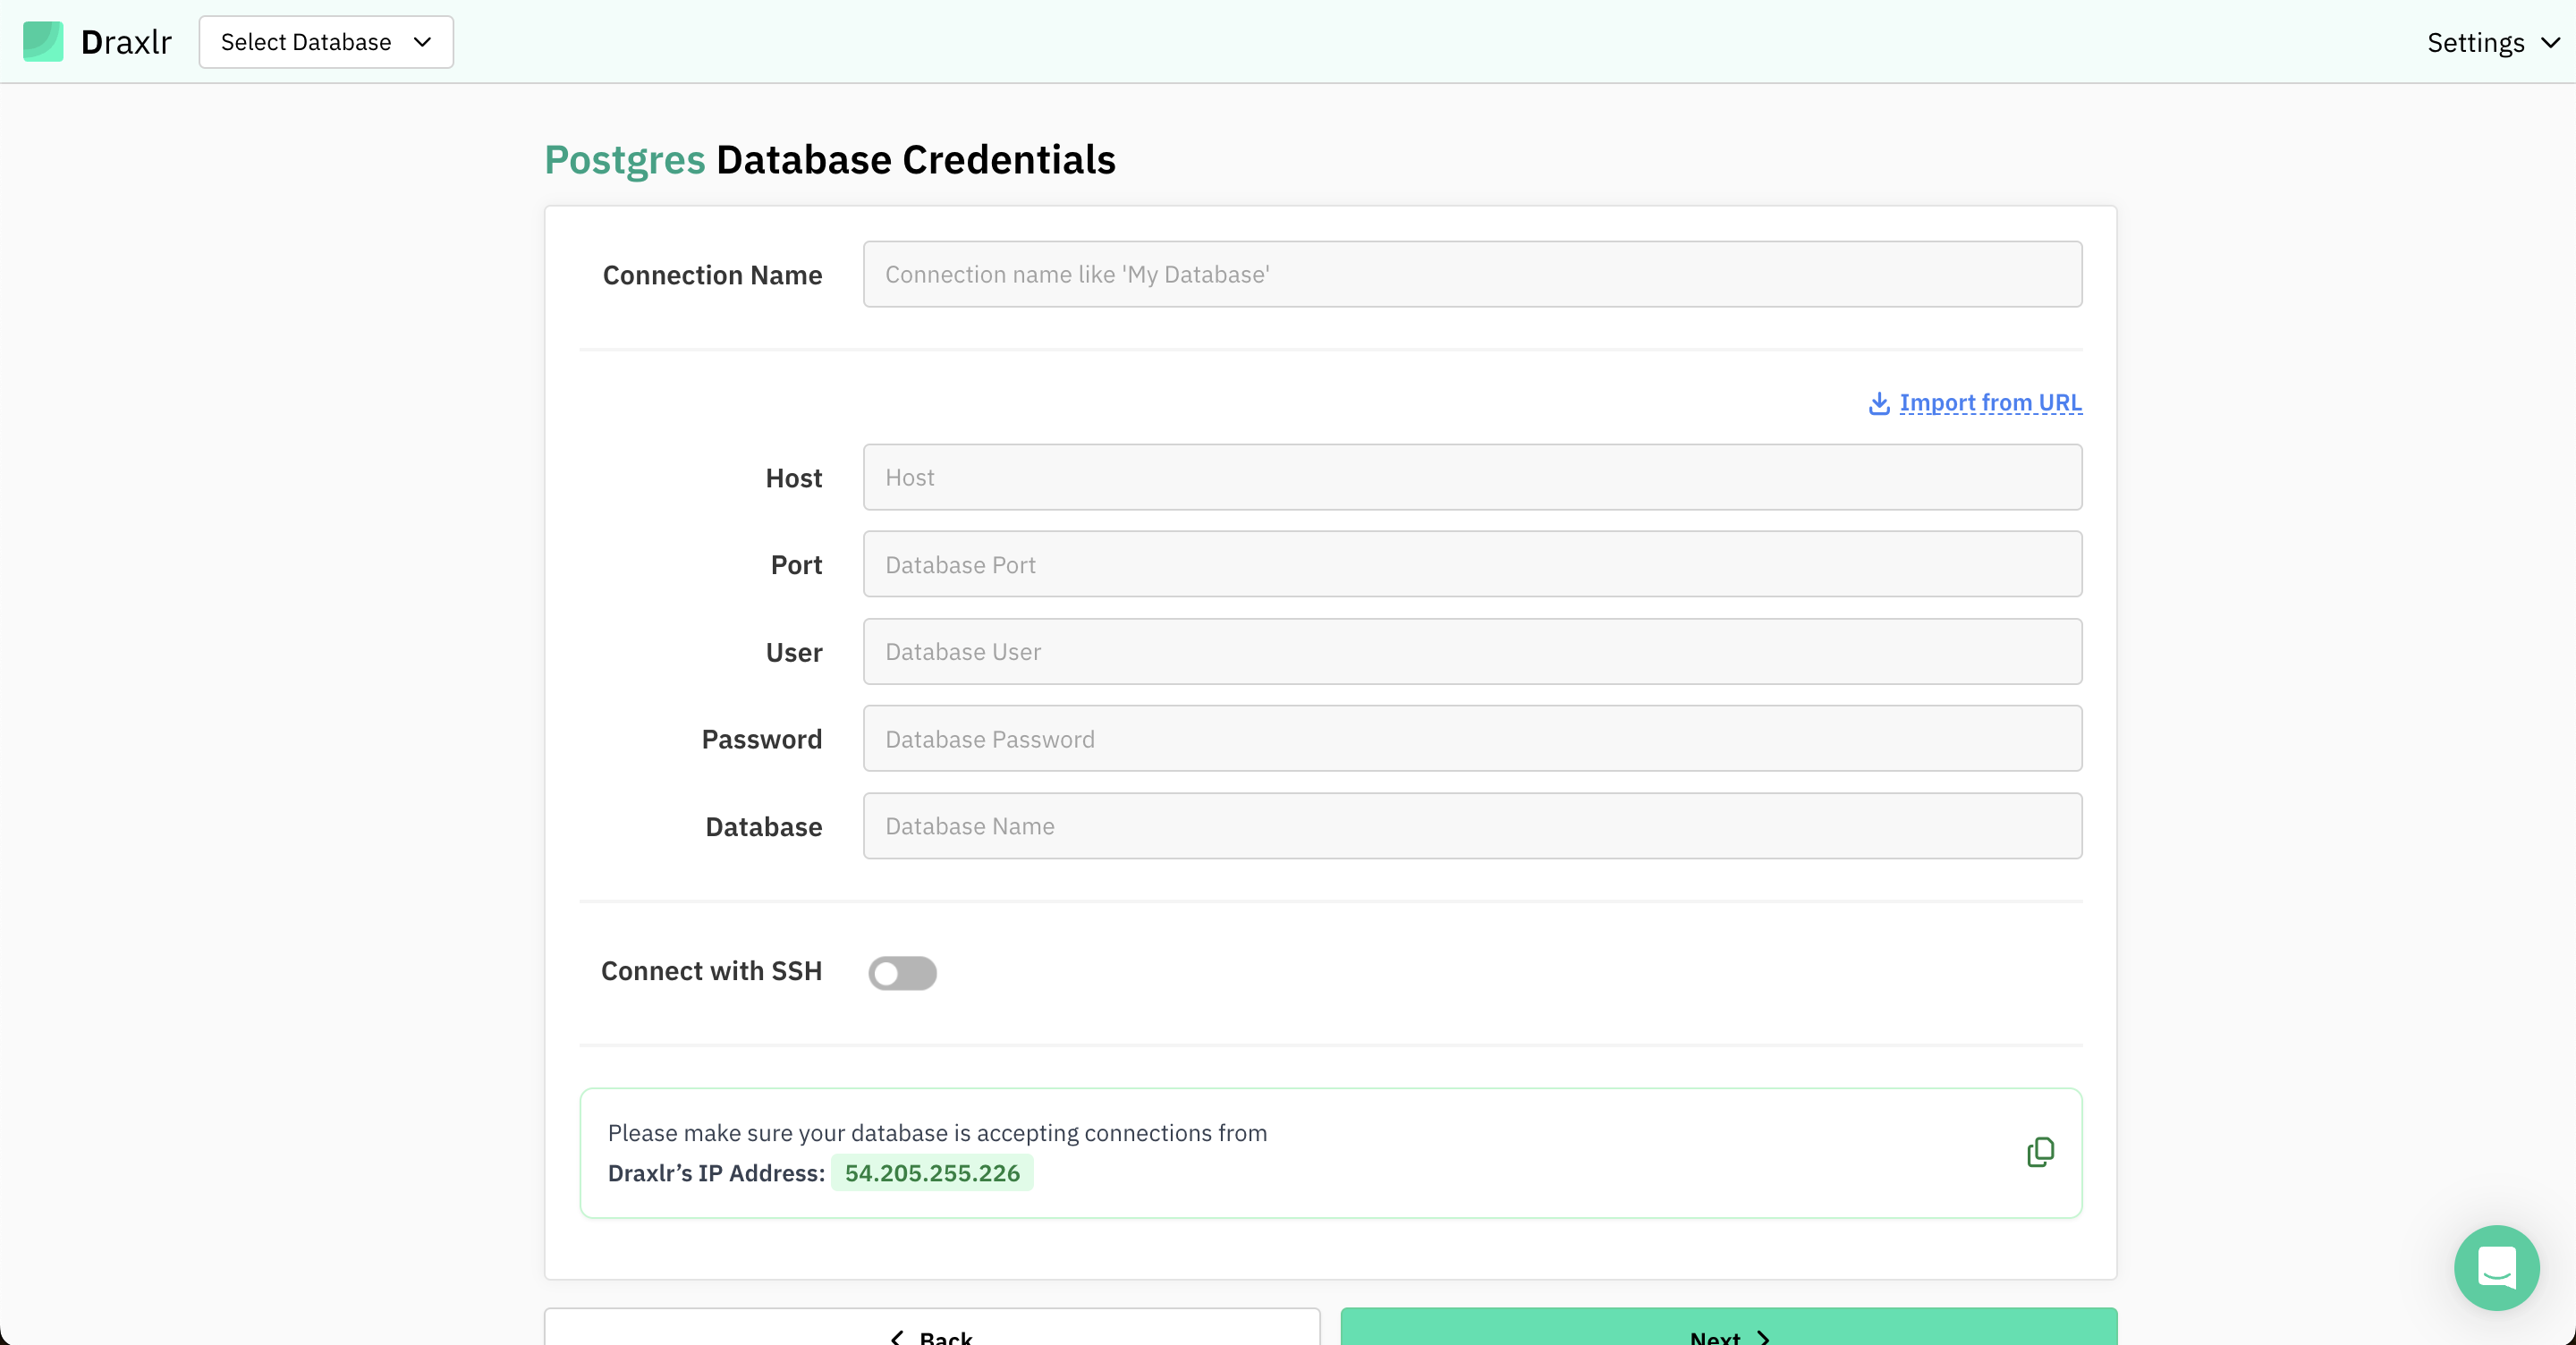Select the Database Port field

[1472, 564]
